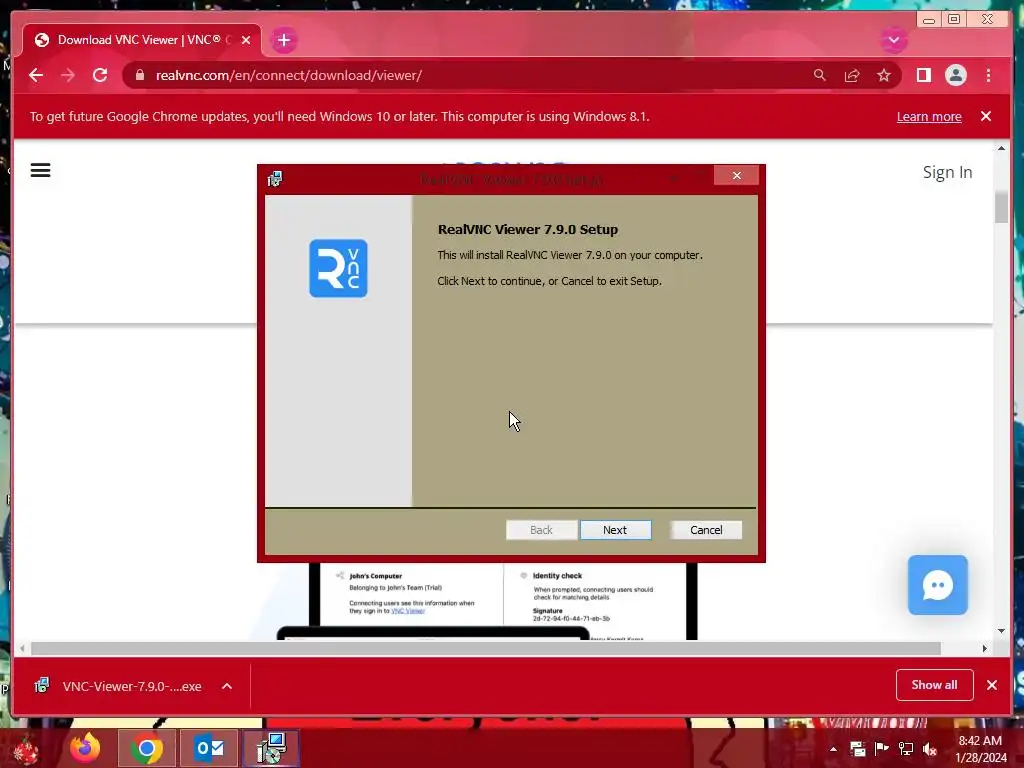Click the horizontal scrollbar of the page

tap(486, 648)
